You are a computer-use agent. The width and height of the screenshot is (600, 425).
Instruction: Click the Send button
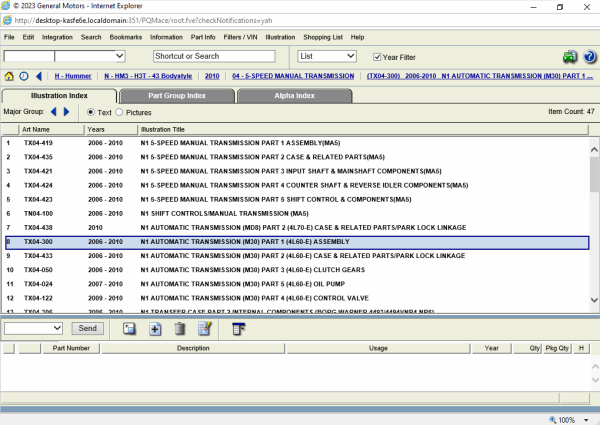(88, 328)
